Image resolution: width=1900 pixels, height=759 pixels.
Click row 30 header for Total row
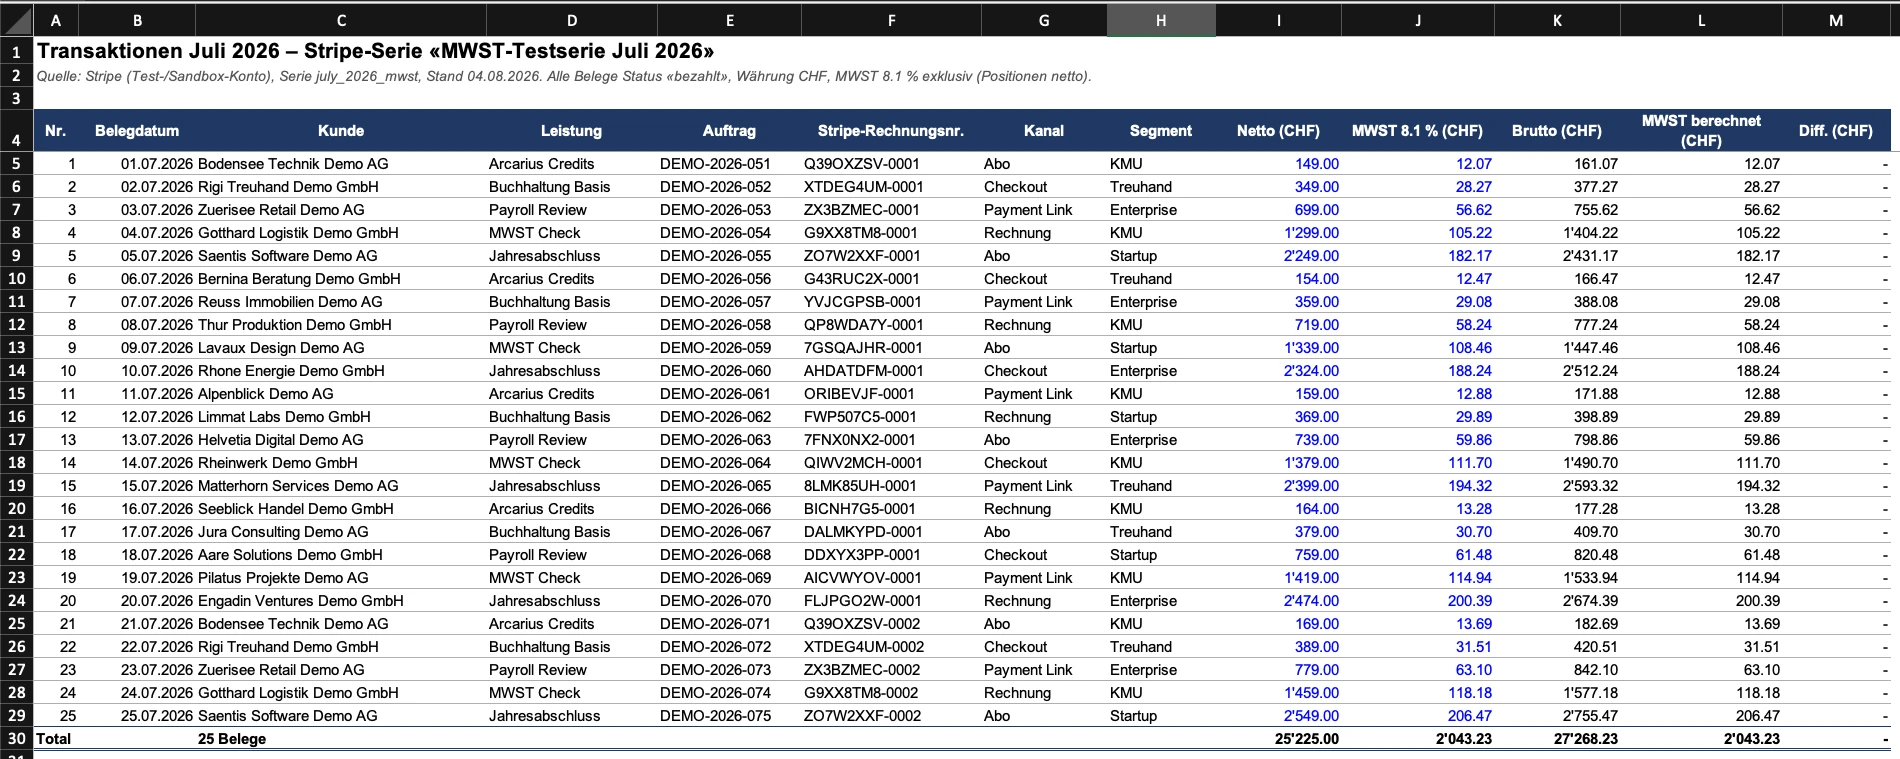[16, 739]
